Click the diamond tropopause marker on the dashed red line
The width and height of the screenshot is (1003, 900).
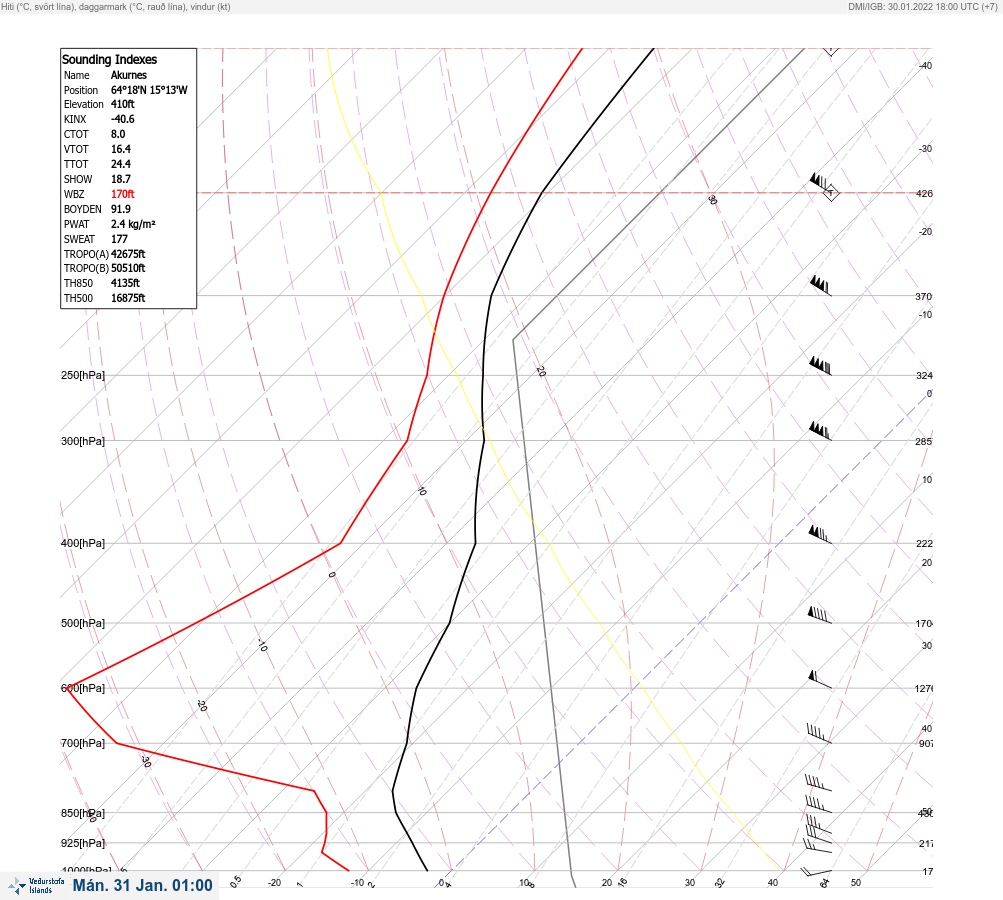831,192
